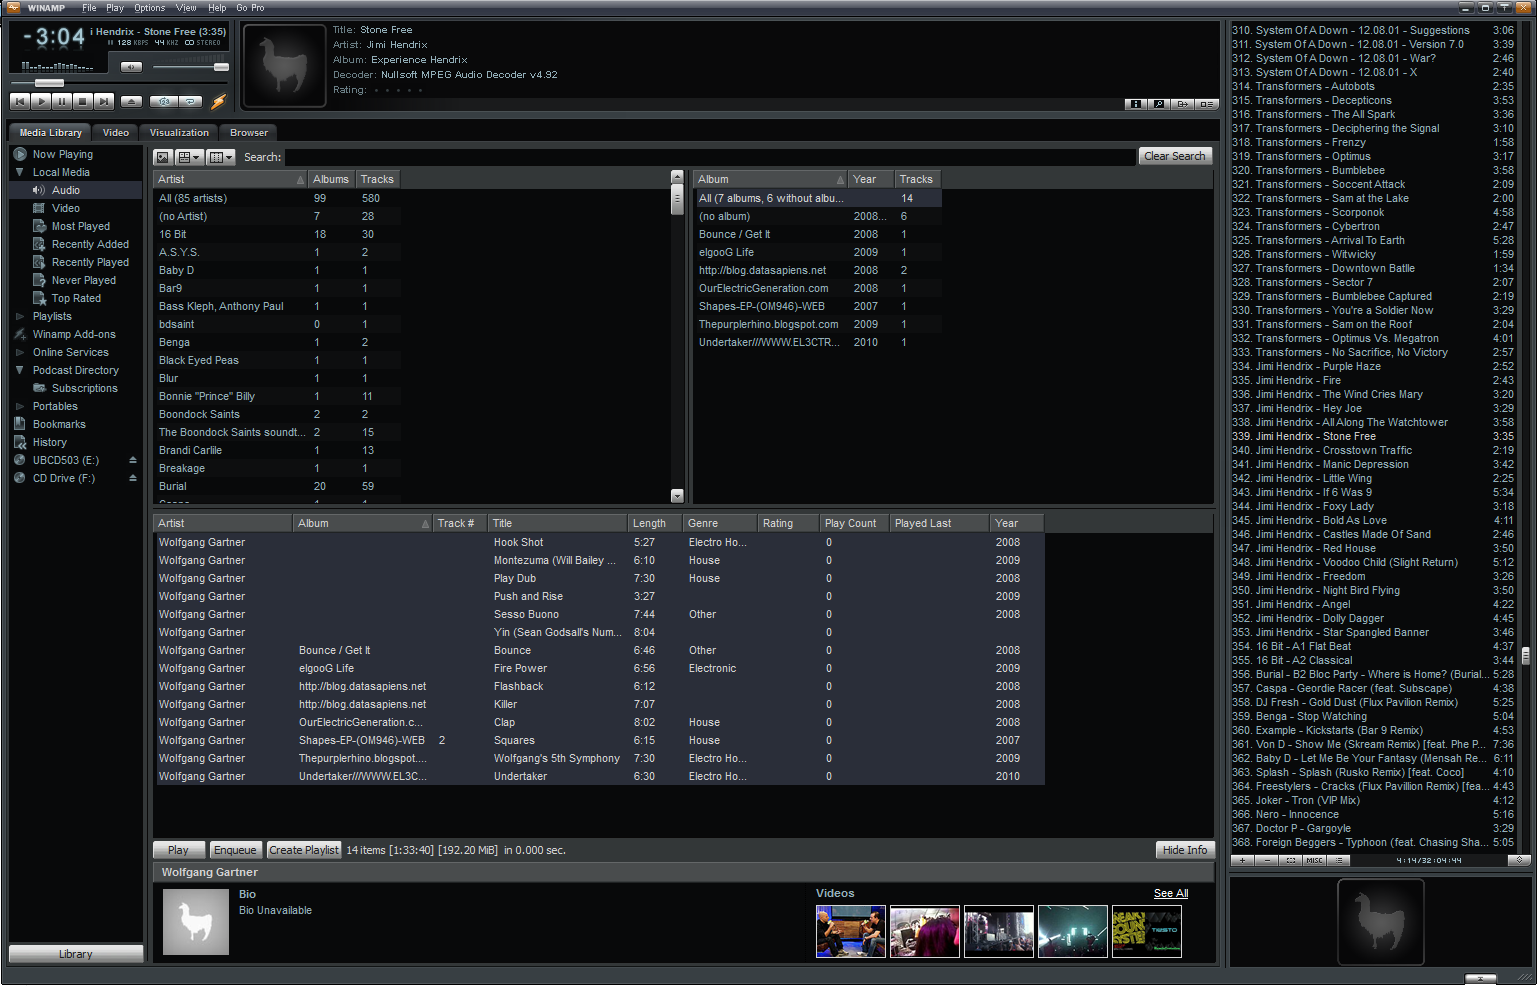Screen dimensions: 1537x986
Task: Click the magnifier search icon near album art
Action: (x=1159, y=104)
